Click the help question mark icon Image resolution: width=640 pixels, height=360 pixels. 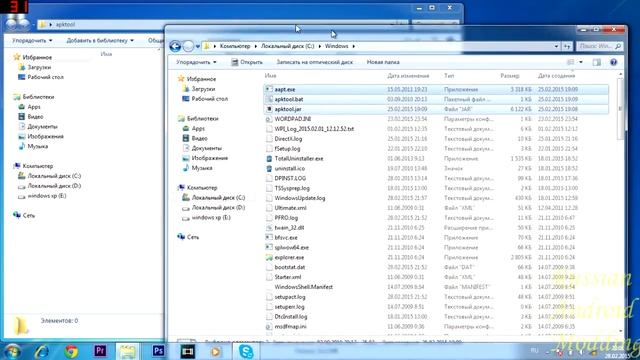click(613, 62)
